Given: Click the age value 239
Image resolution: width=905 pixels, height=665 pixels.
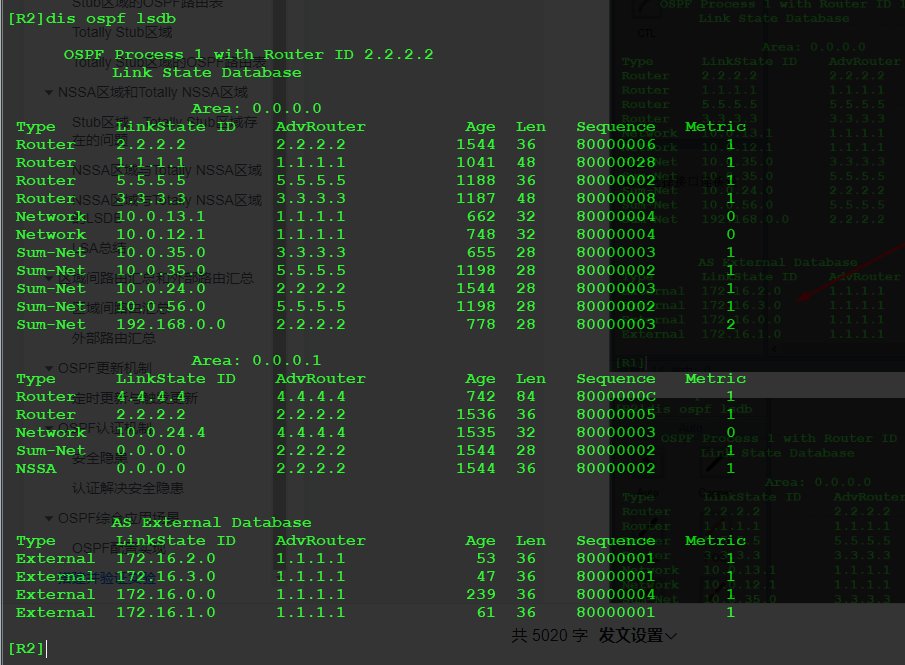Looking at the screenshot, I should (x=481, y=594).
